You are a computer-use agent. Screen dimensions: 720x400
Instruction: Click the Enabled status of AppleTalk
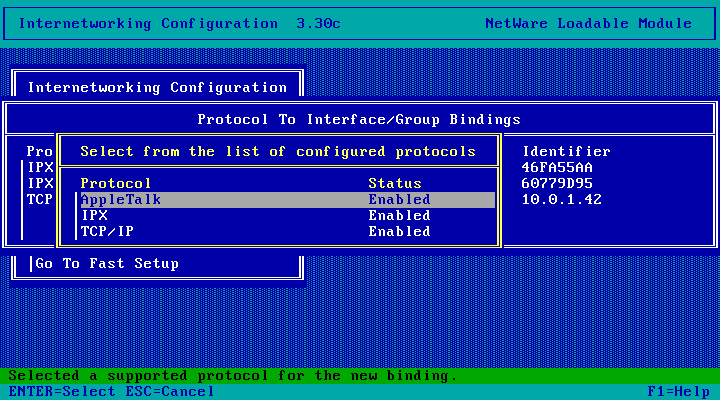coord(399,200)
